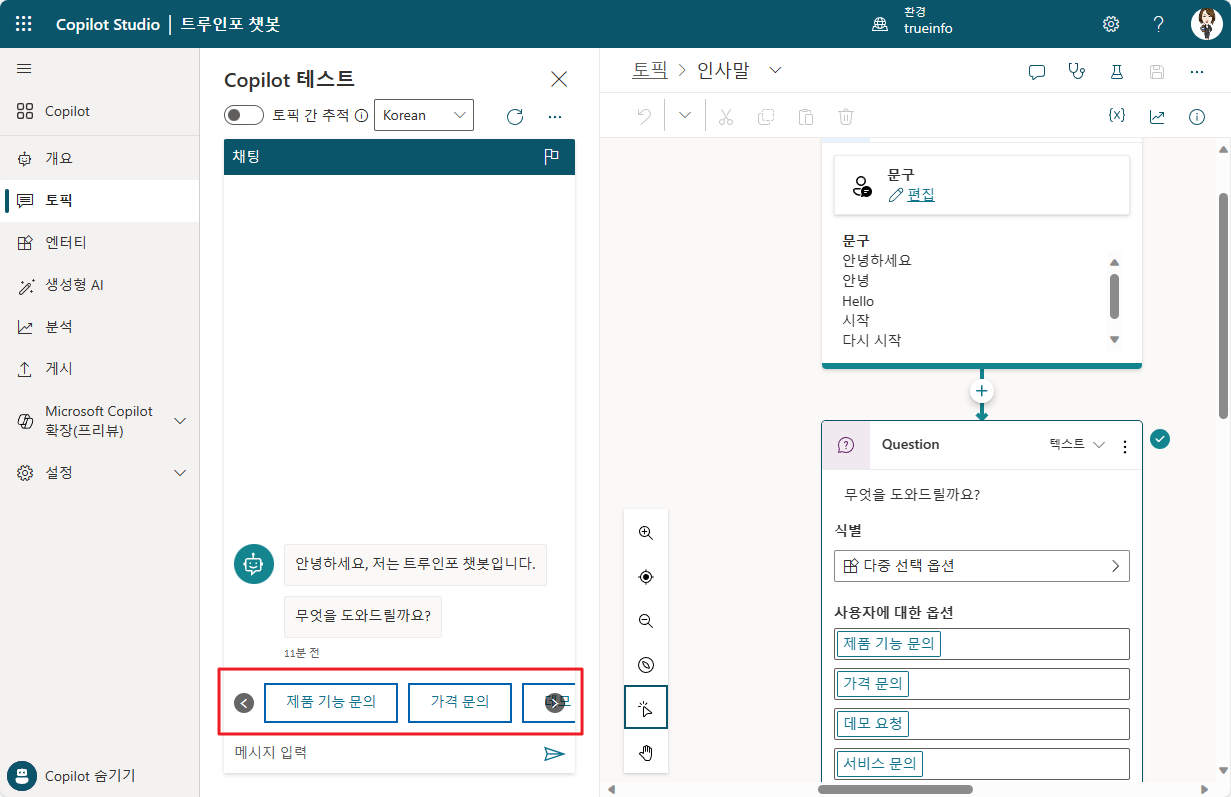Cut the selected node
Image resolution: width=1231 pixels, height=797 pixels.
726,117
